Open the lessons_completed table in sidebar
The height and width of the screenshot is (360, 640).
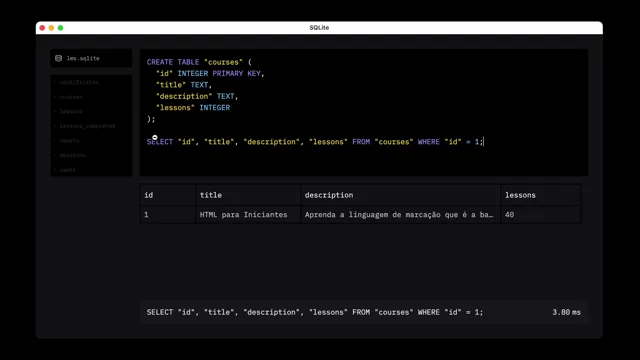pyautogui.click(x=87, y=126)
